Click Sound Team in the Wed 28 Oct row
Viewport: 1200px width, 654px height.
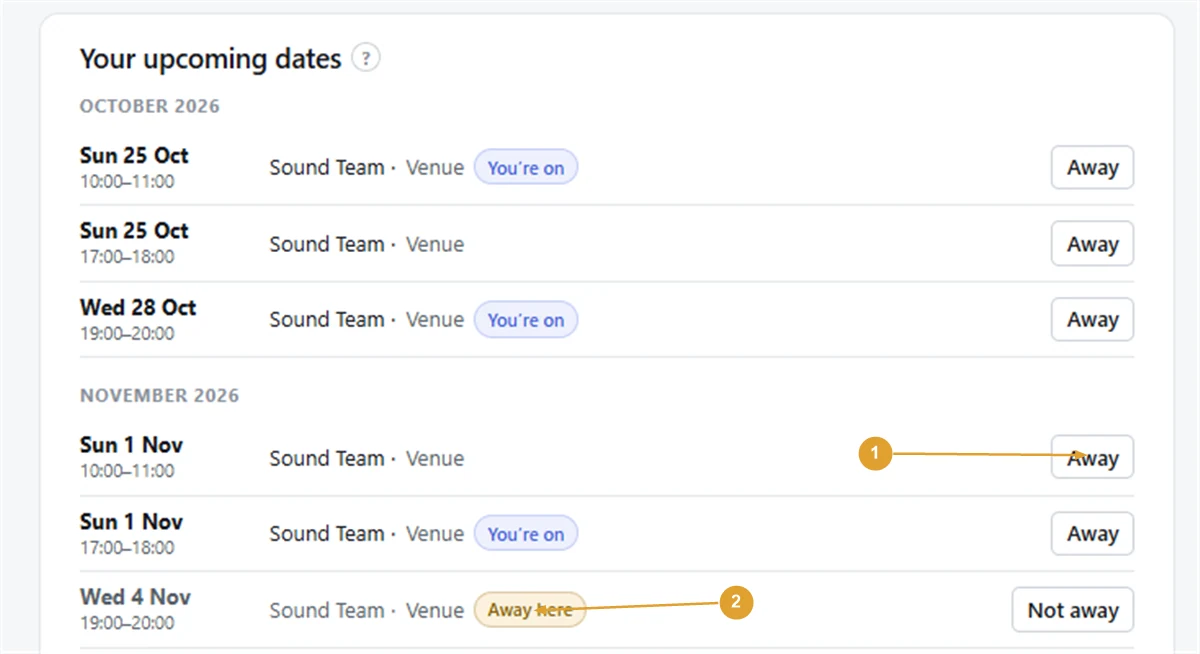pyautogui.click(x=327, y=320)
